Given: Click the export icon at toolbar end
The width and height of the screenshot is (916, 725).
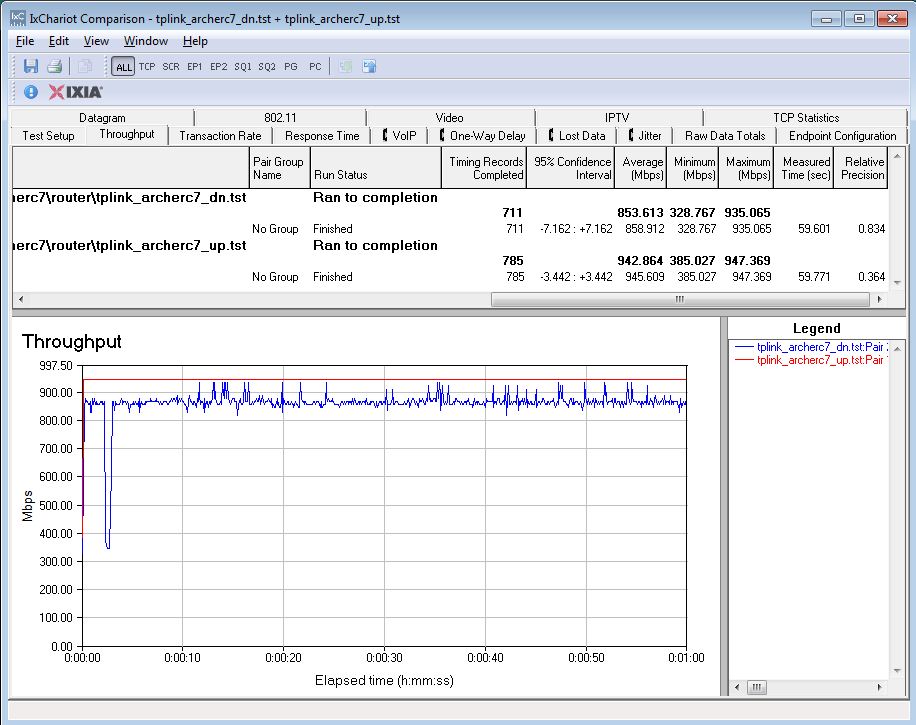Looking at the screenshot, I should click(369, 66).
